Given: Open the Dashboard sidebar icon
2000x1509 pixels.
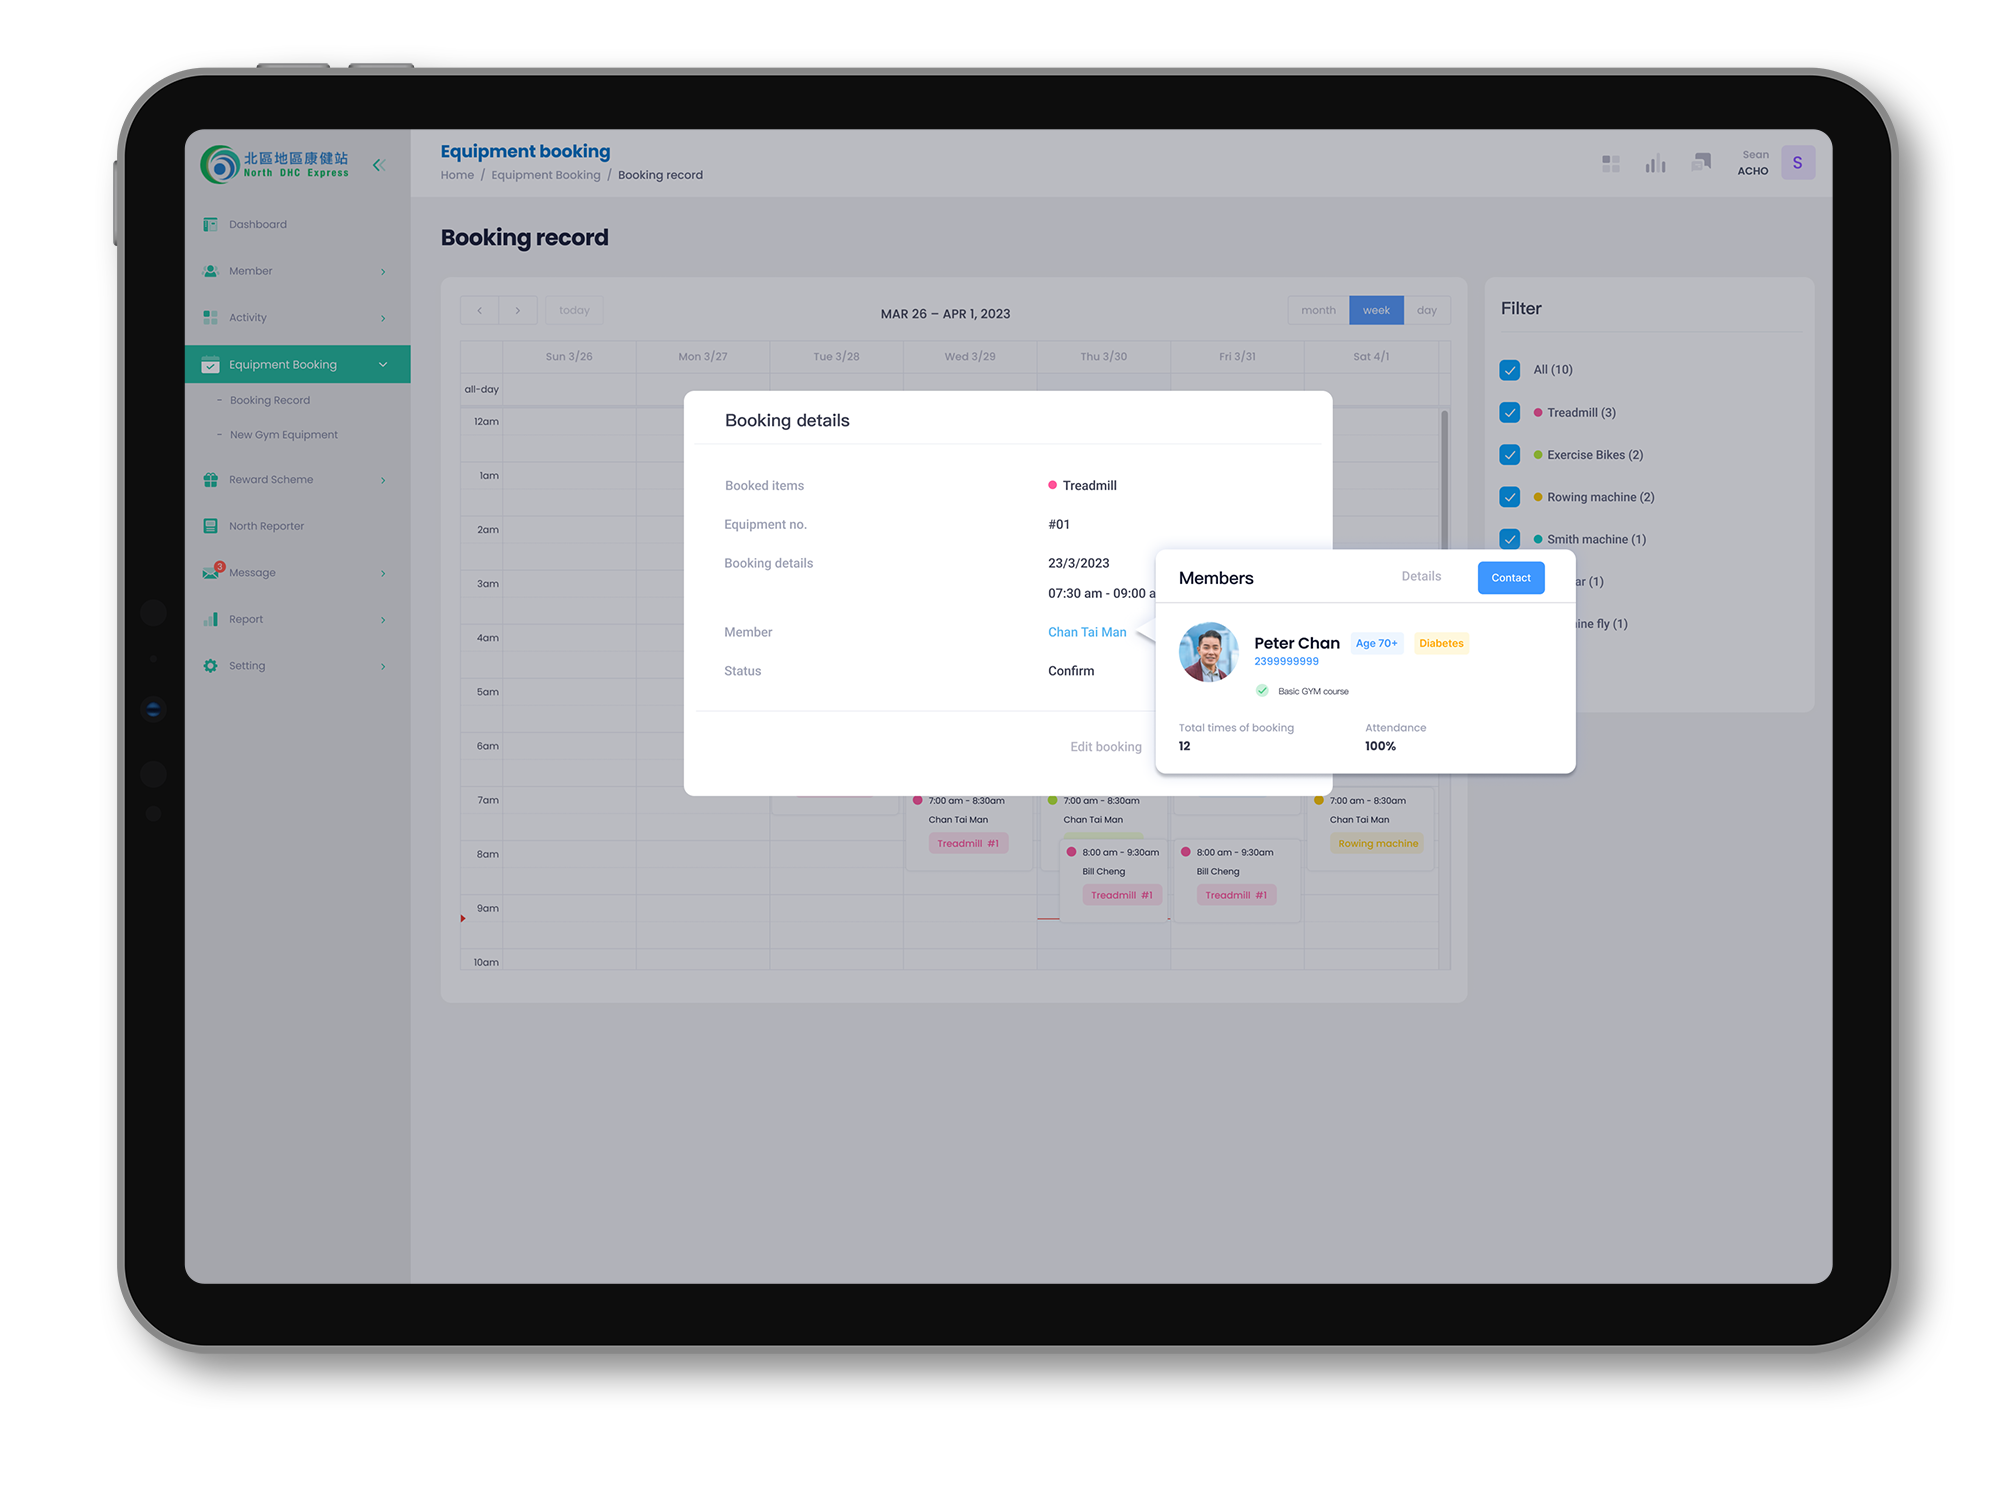Looking at the screenshot, I should (210, 224).
